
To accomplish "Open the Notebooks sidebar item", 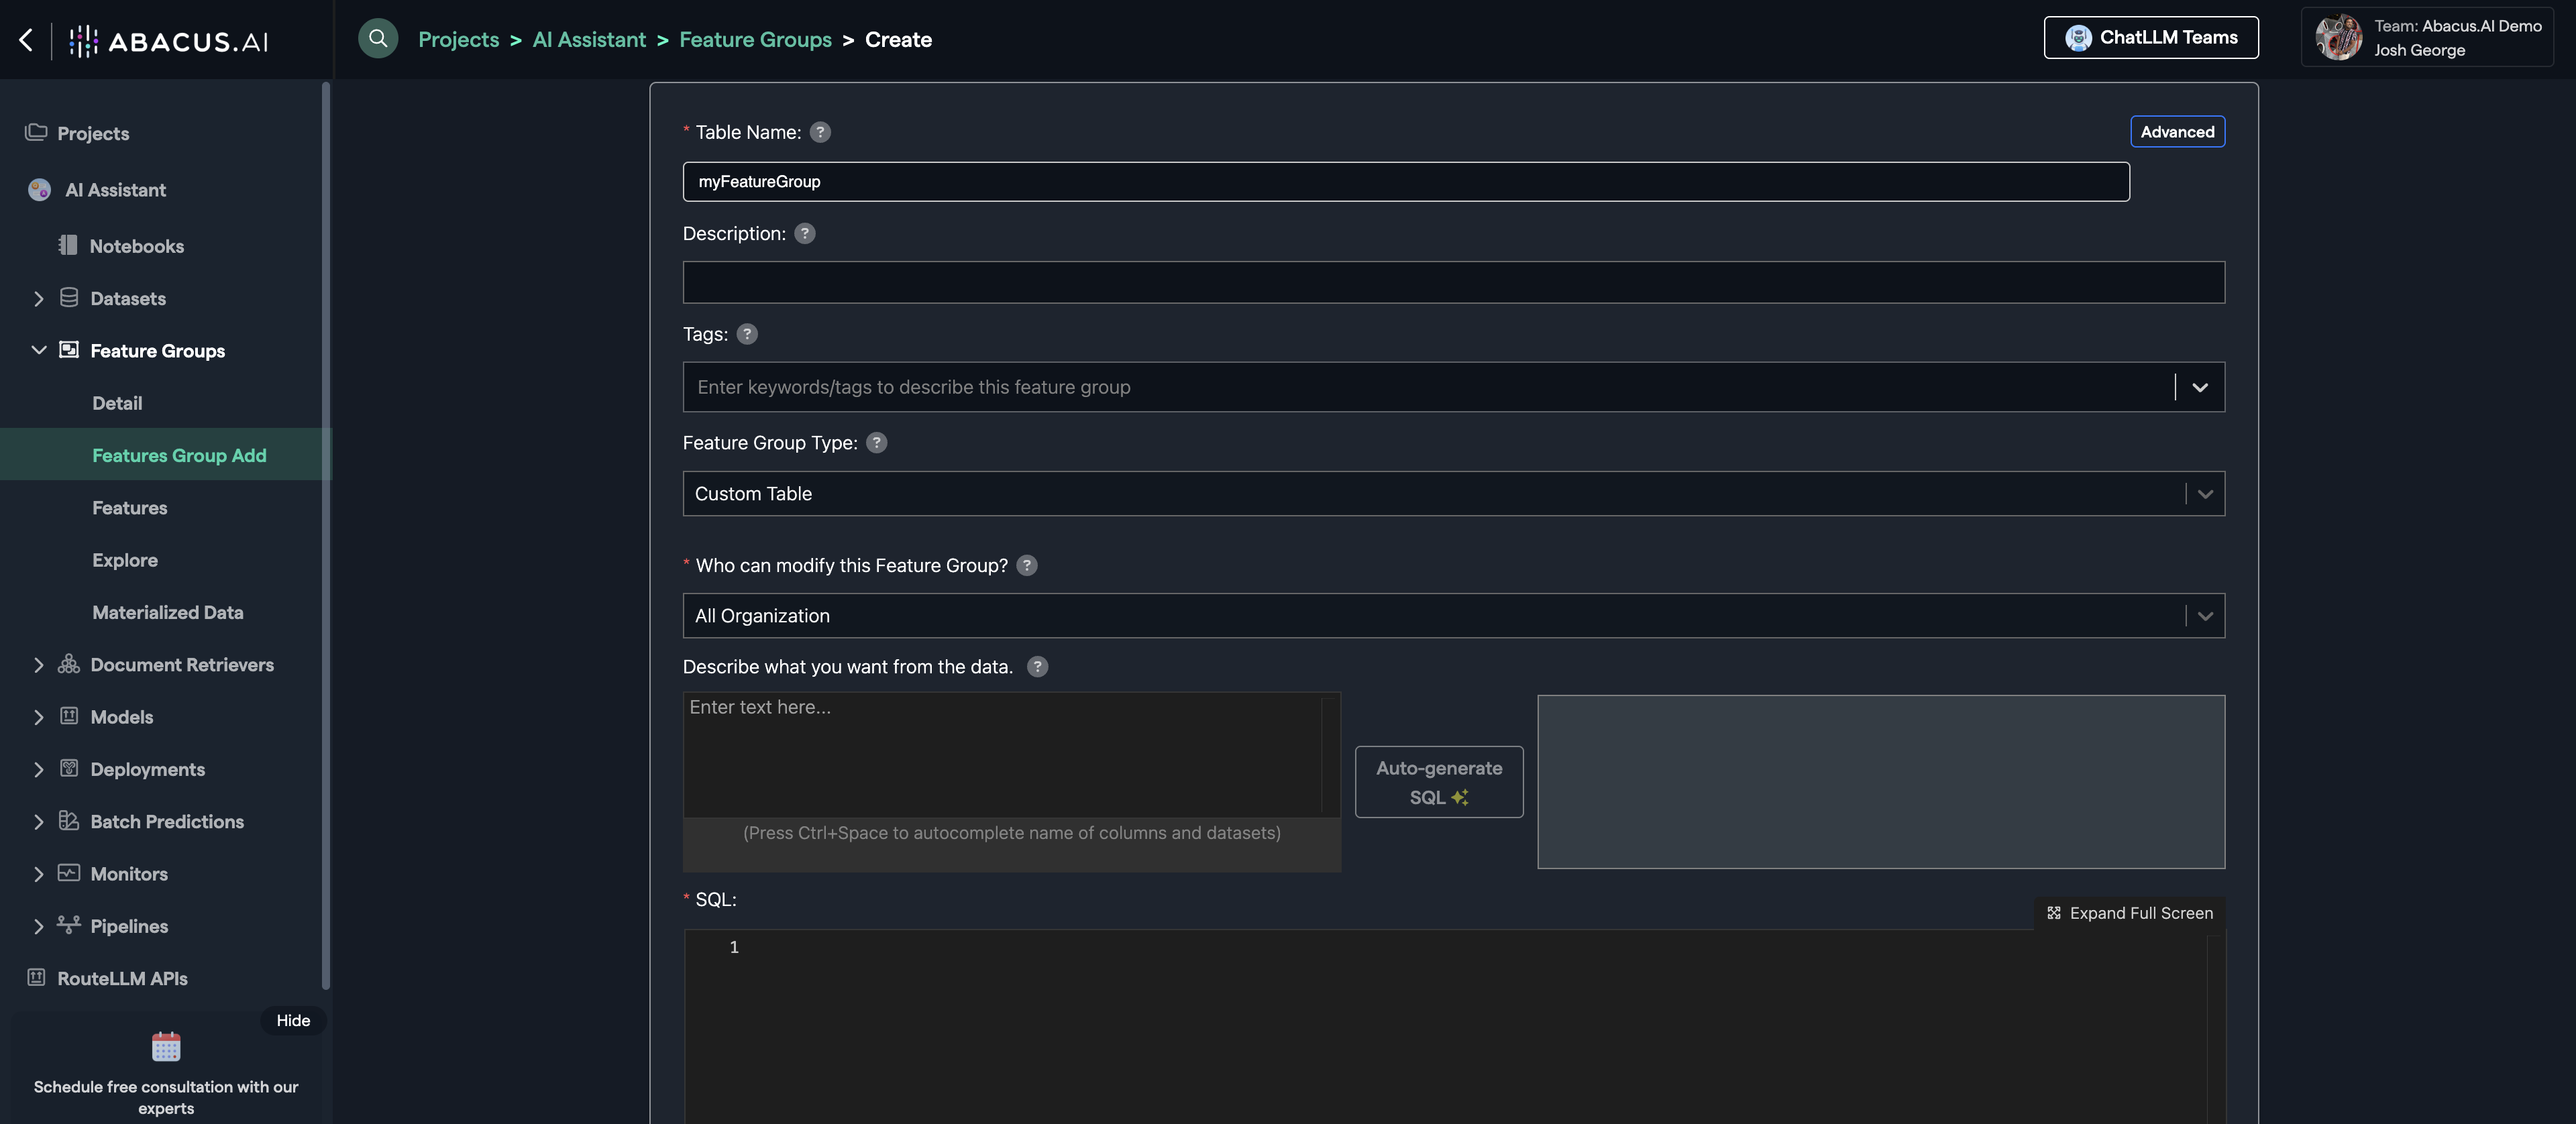I will pyautogui.click(x=136, y=246).
